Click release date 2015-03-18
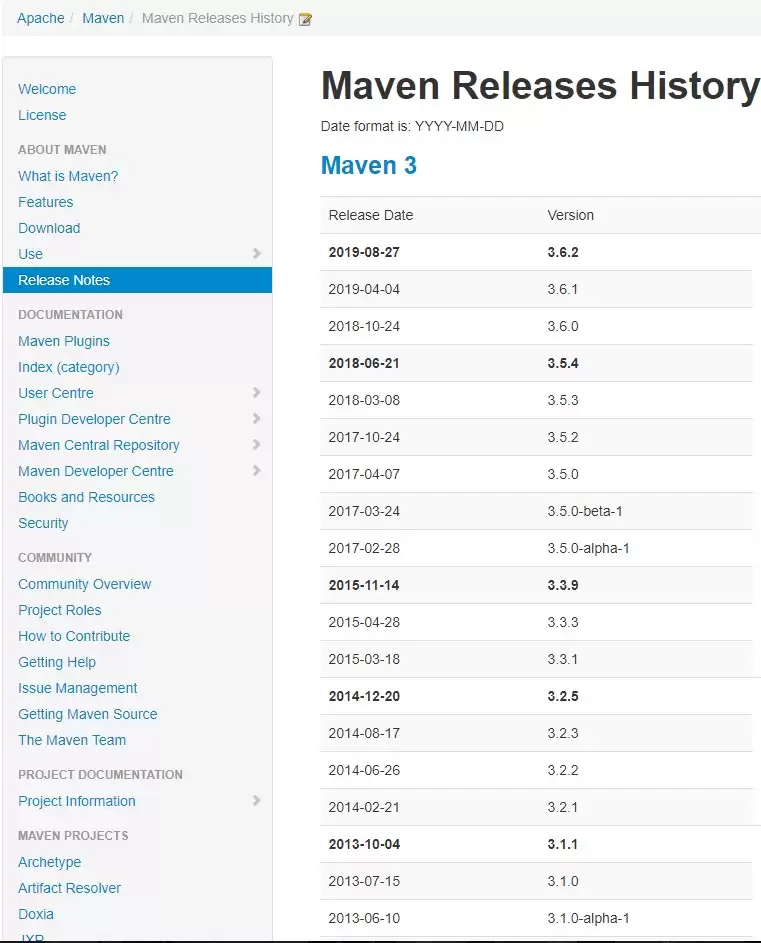 (x=364, y=659)
